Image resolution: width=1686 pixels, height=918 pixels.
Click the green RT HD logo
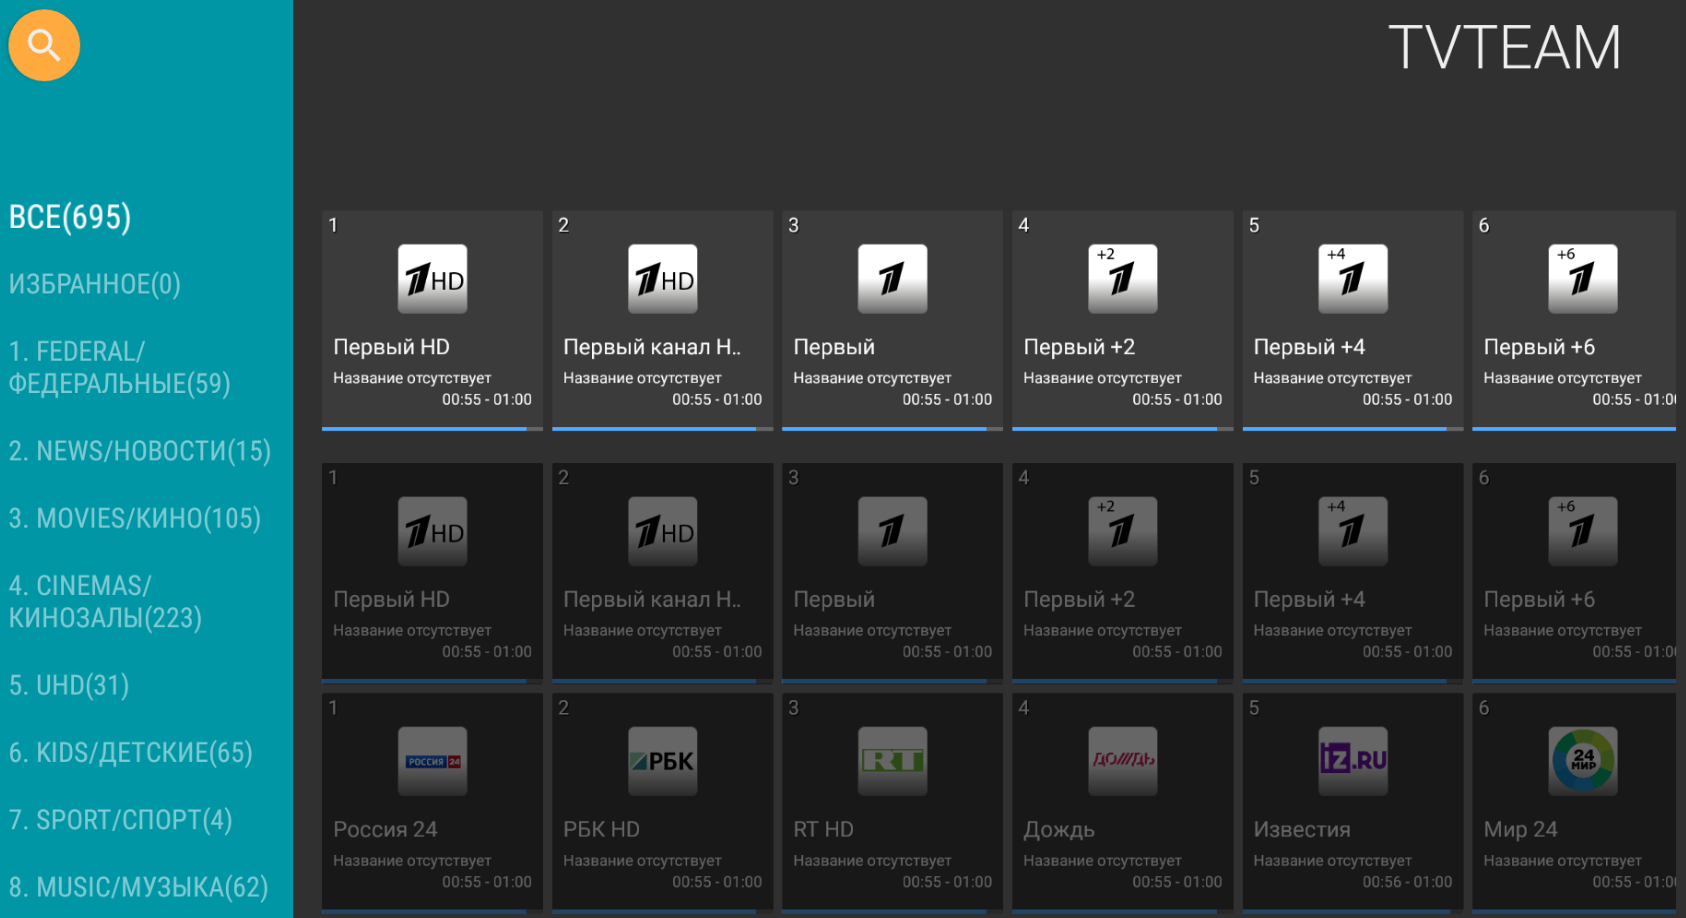tap(892, 761)
